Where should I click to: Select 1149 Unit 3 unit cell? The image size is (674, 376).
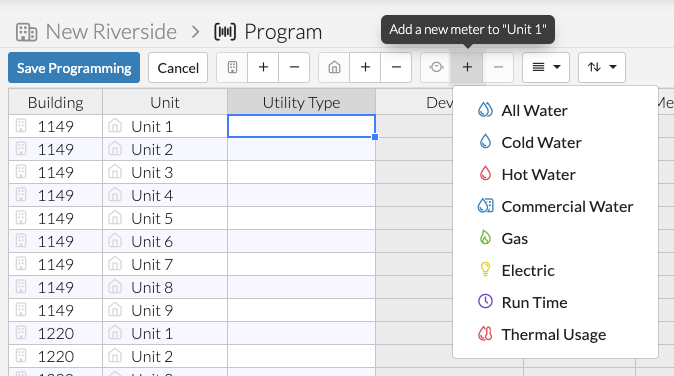(165, 172)
